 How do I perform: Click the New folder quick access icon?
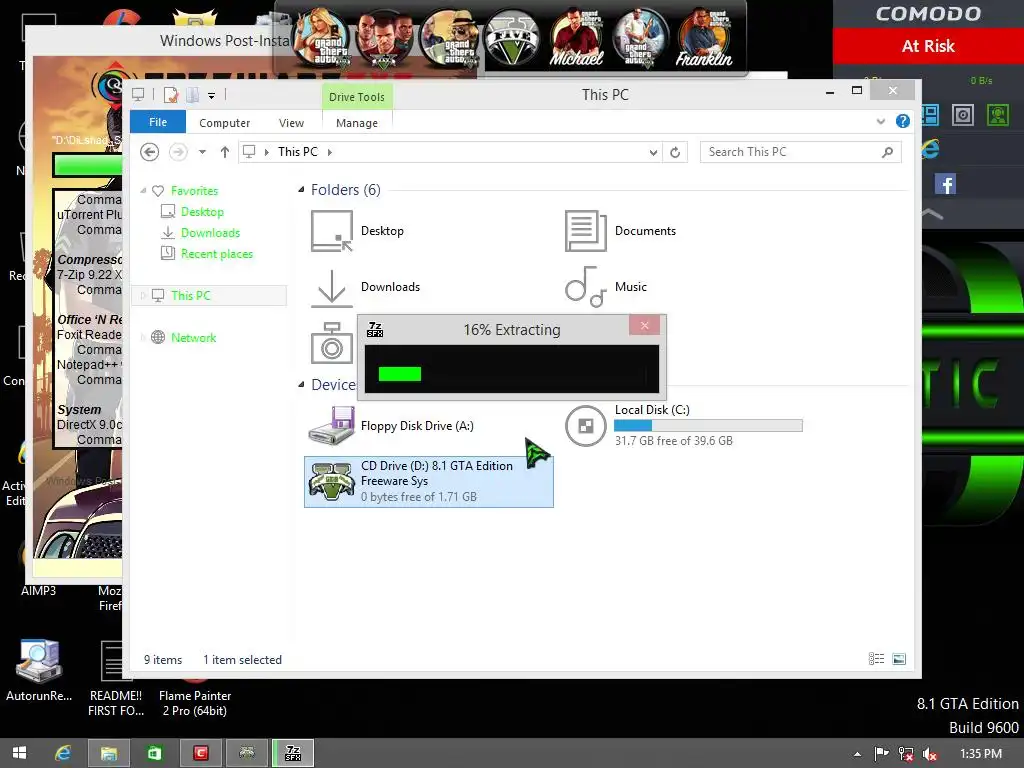tap(192, 95)
